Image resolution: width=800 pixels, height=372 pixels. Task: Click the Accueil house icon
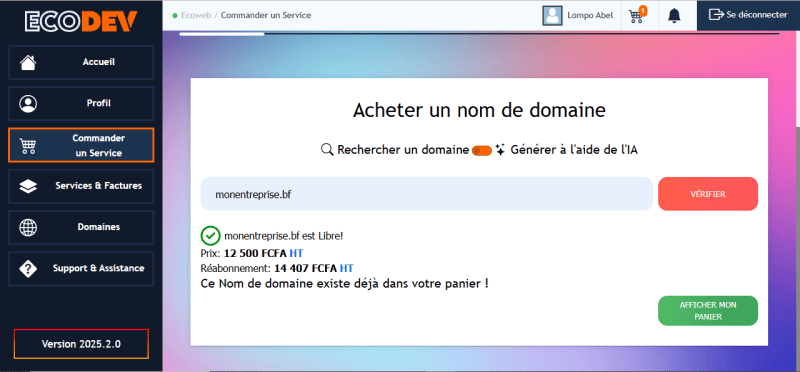pyautogui.click(x=28, y=62)
